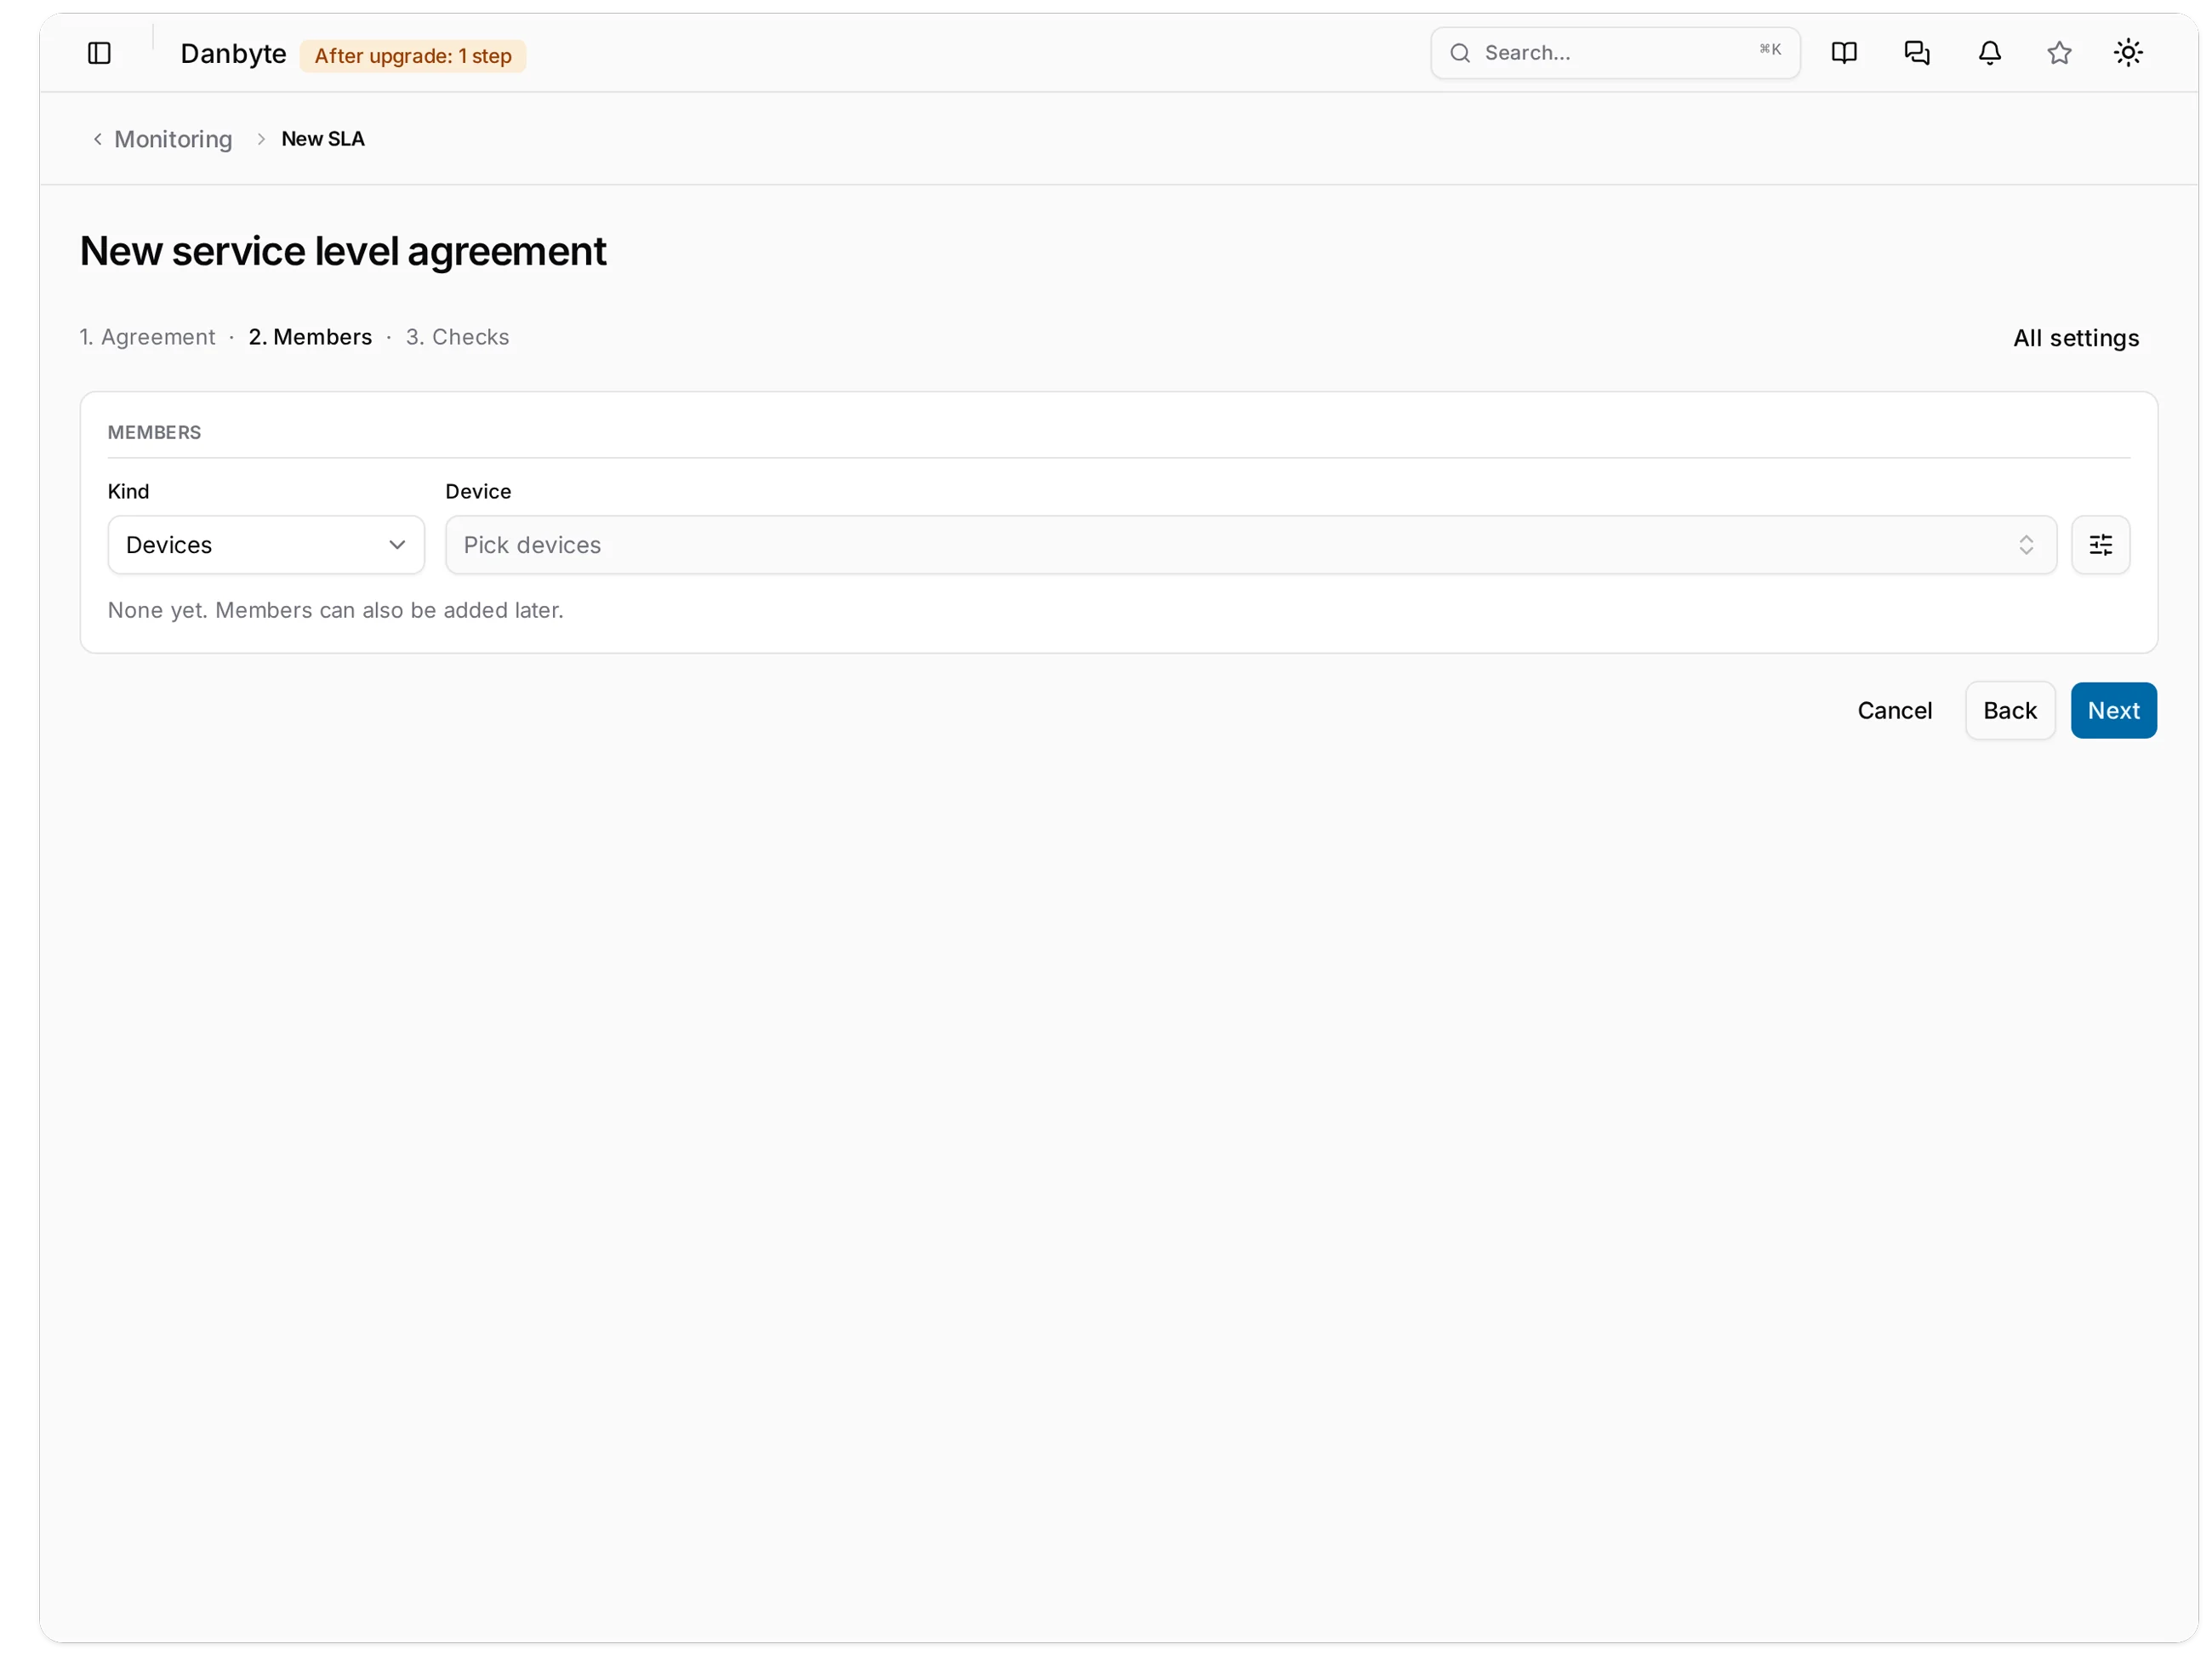Click the Device field label

point(478,491)
